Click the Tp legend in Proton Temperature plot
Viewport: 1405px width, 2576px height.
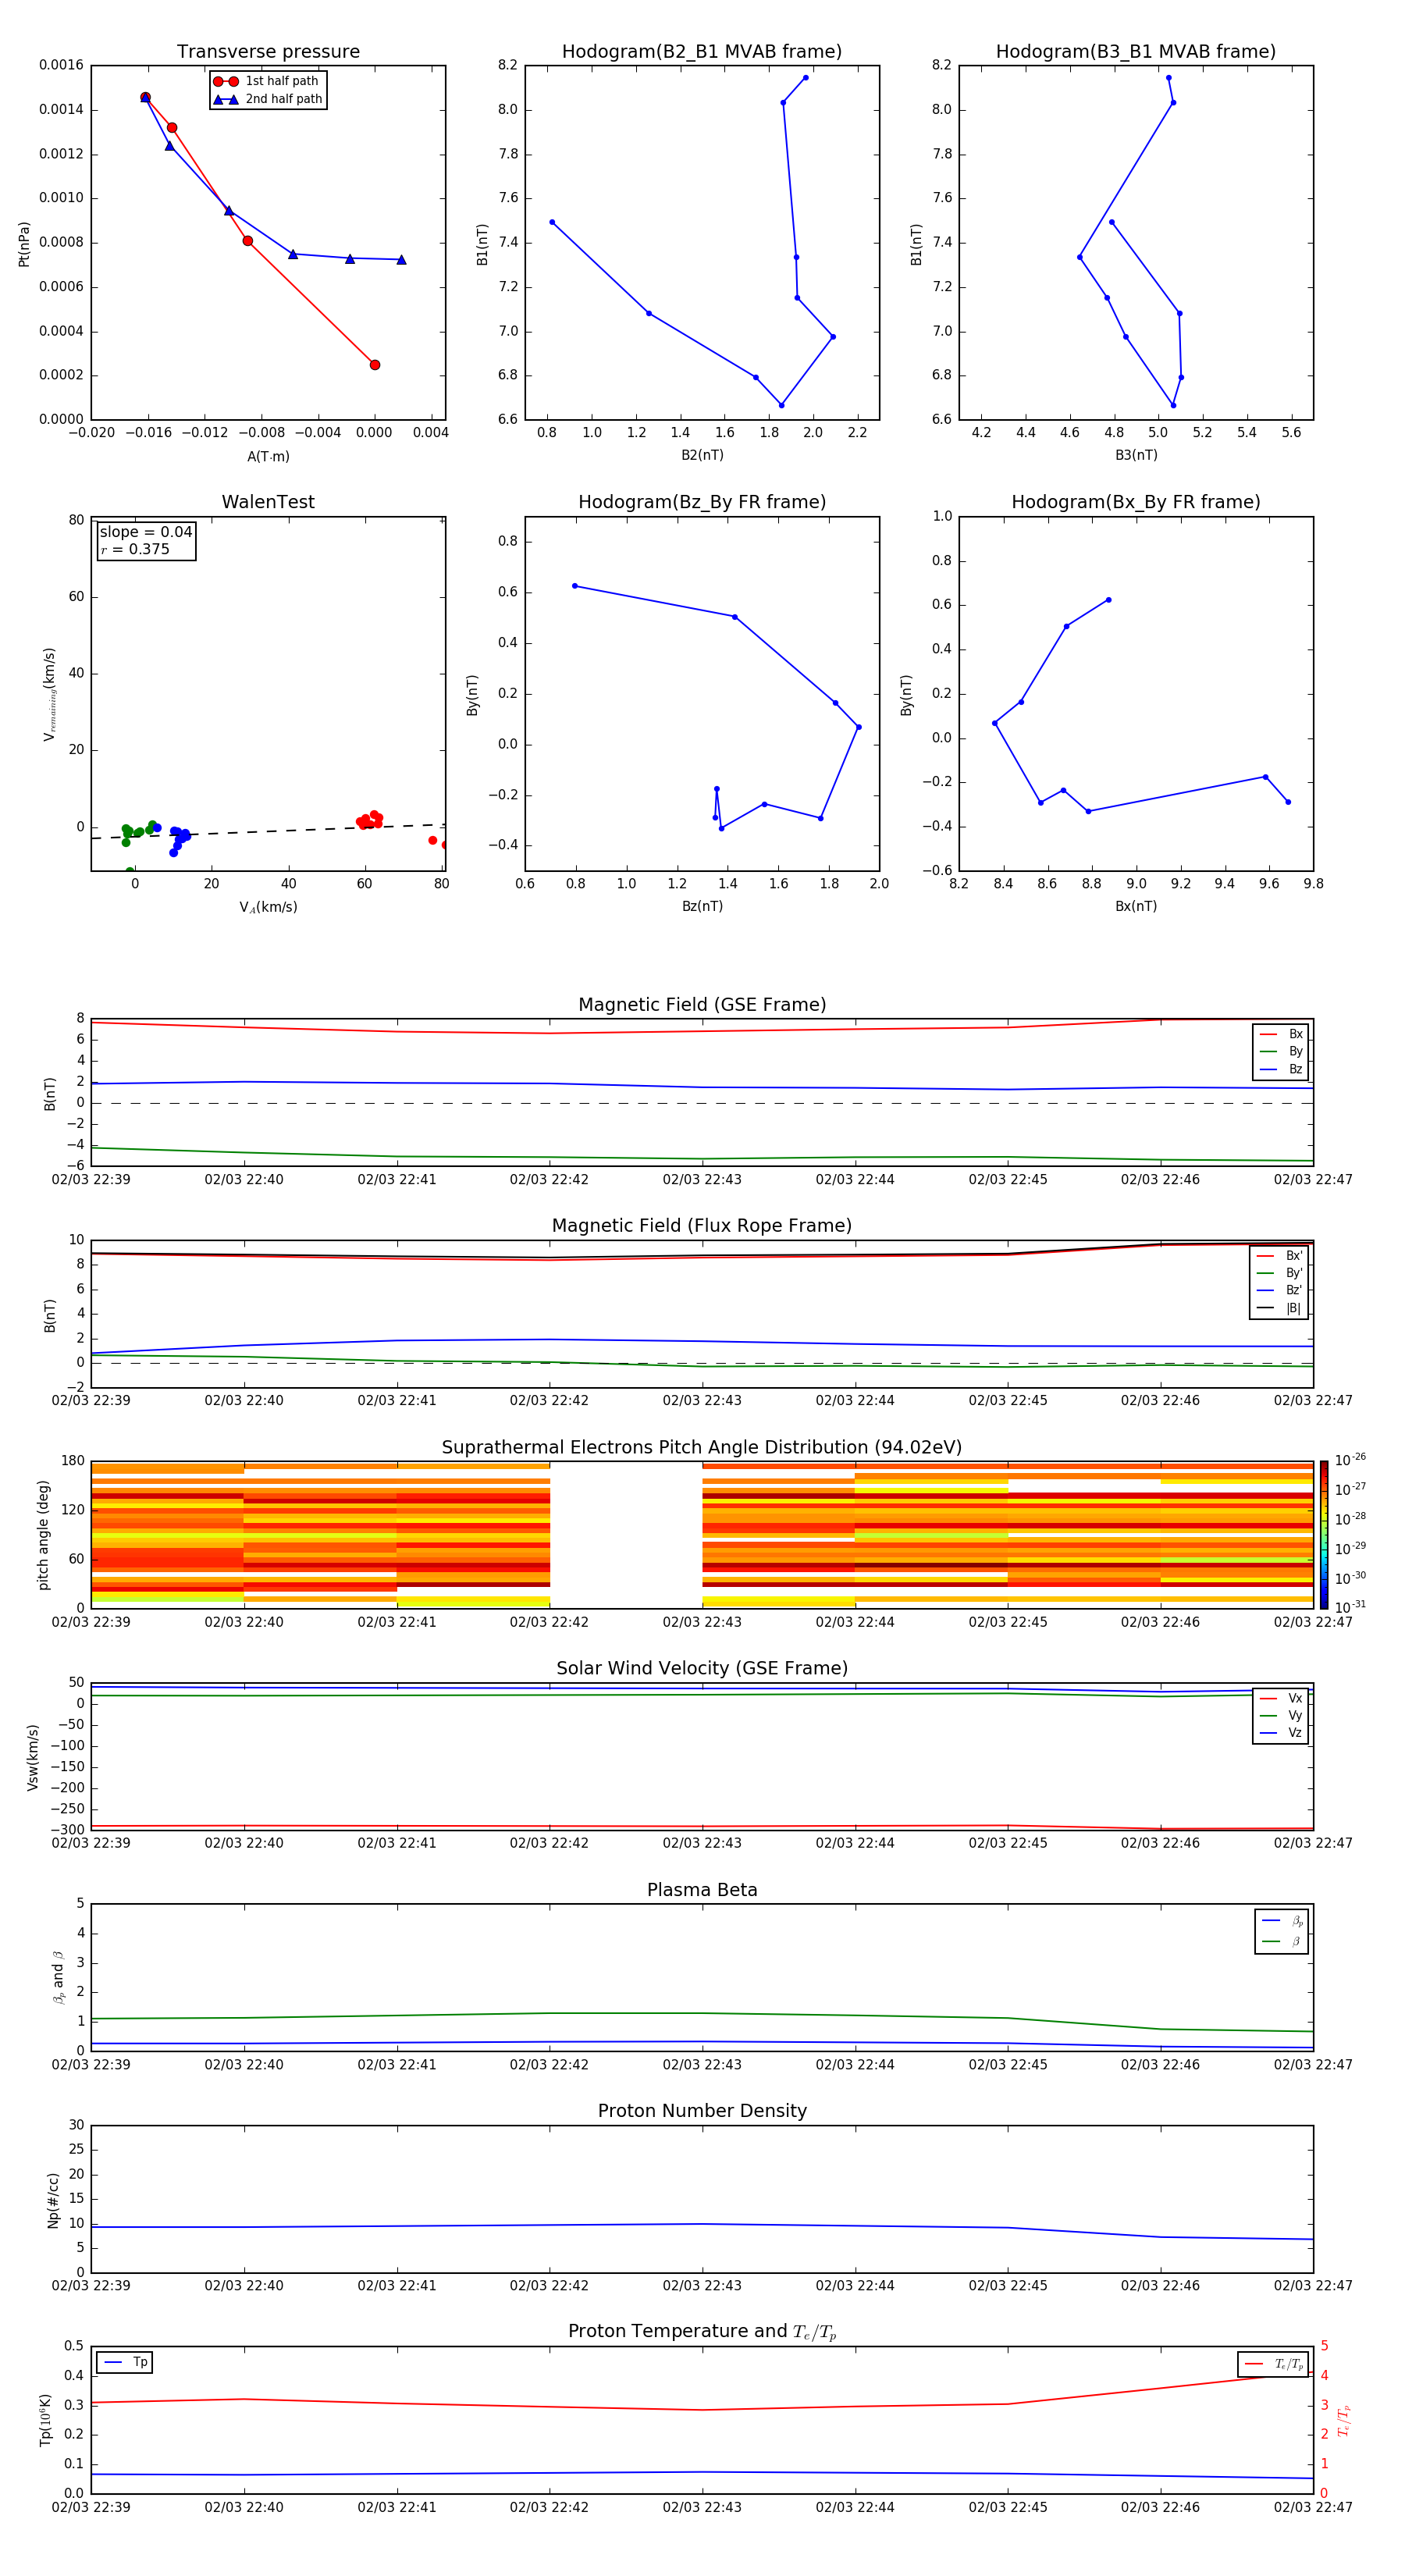(125, 2362)
